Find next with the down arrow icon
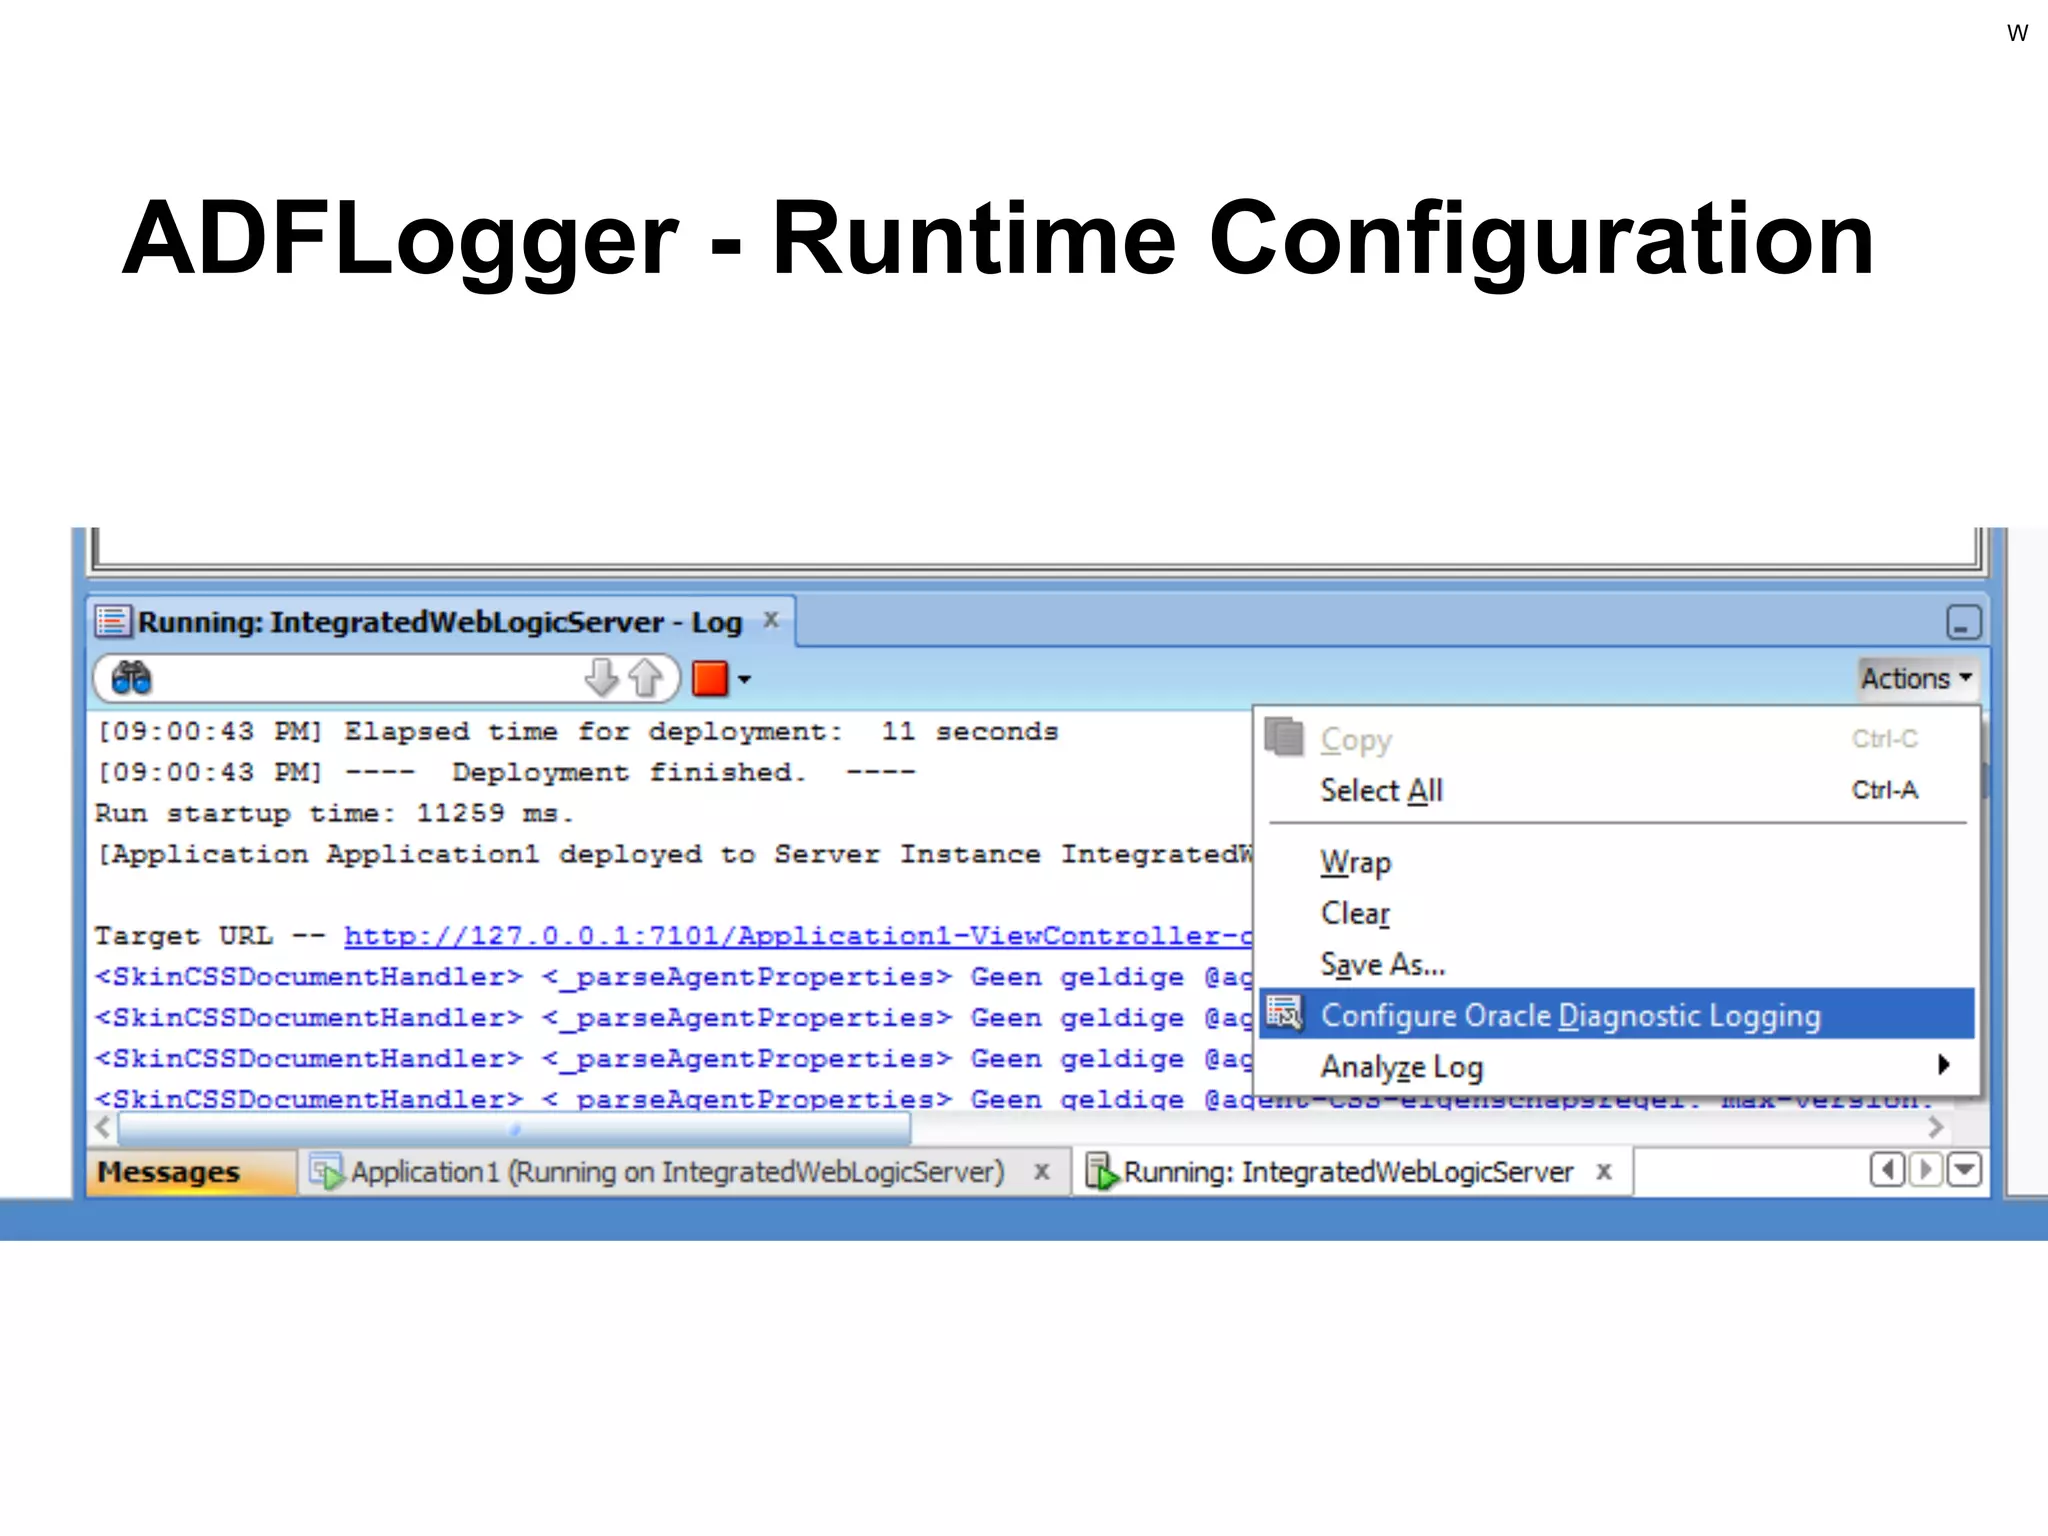Image resolution: width=2048 pixels, height=1536 pixels. click(x=601, y=678)
